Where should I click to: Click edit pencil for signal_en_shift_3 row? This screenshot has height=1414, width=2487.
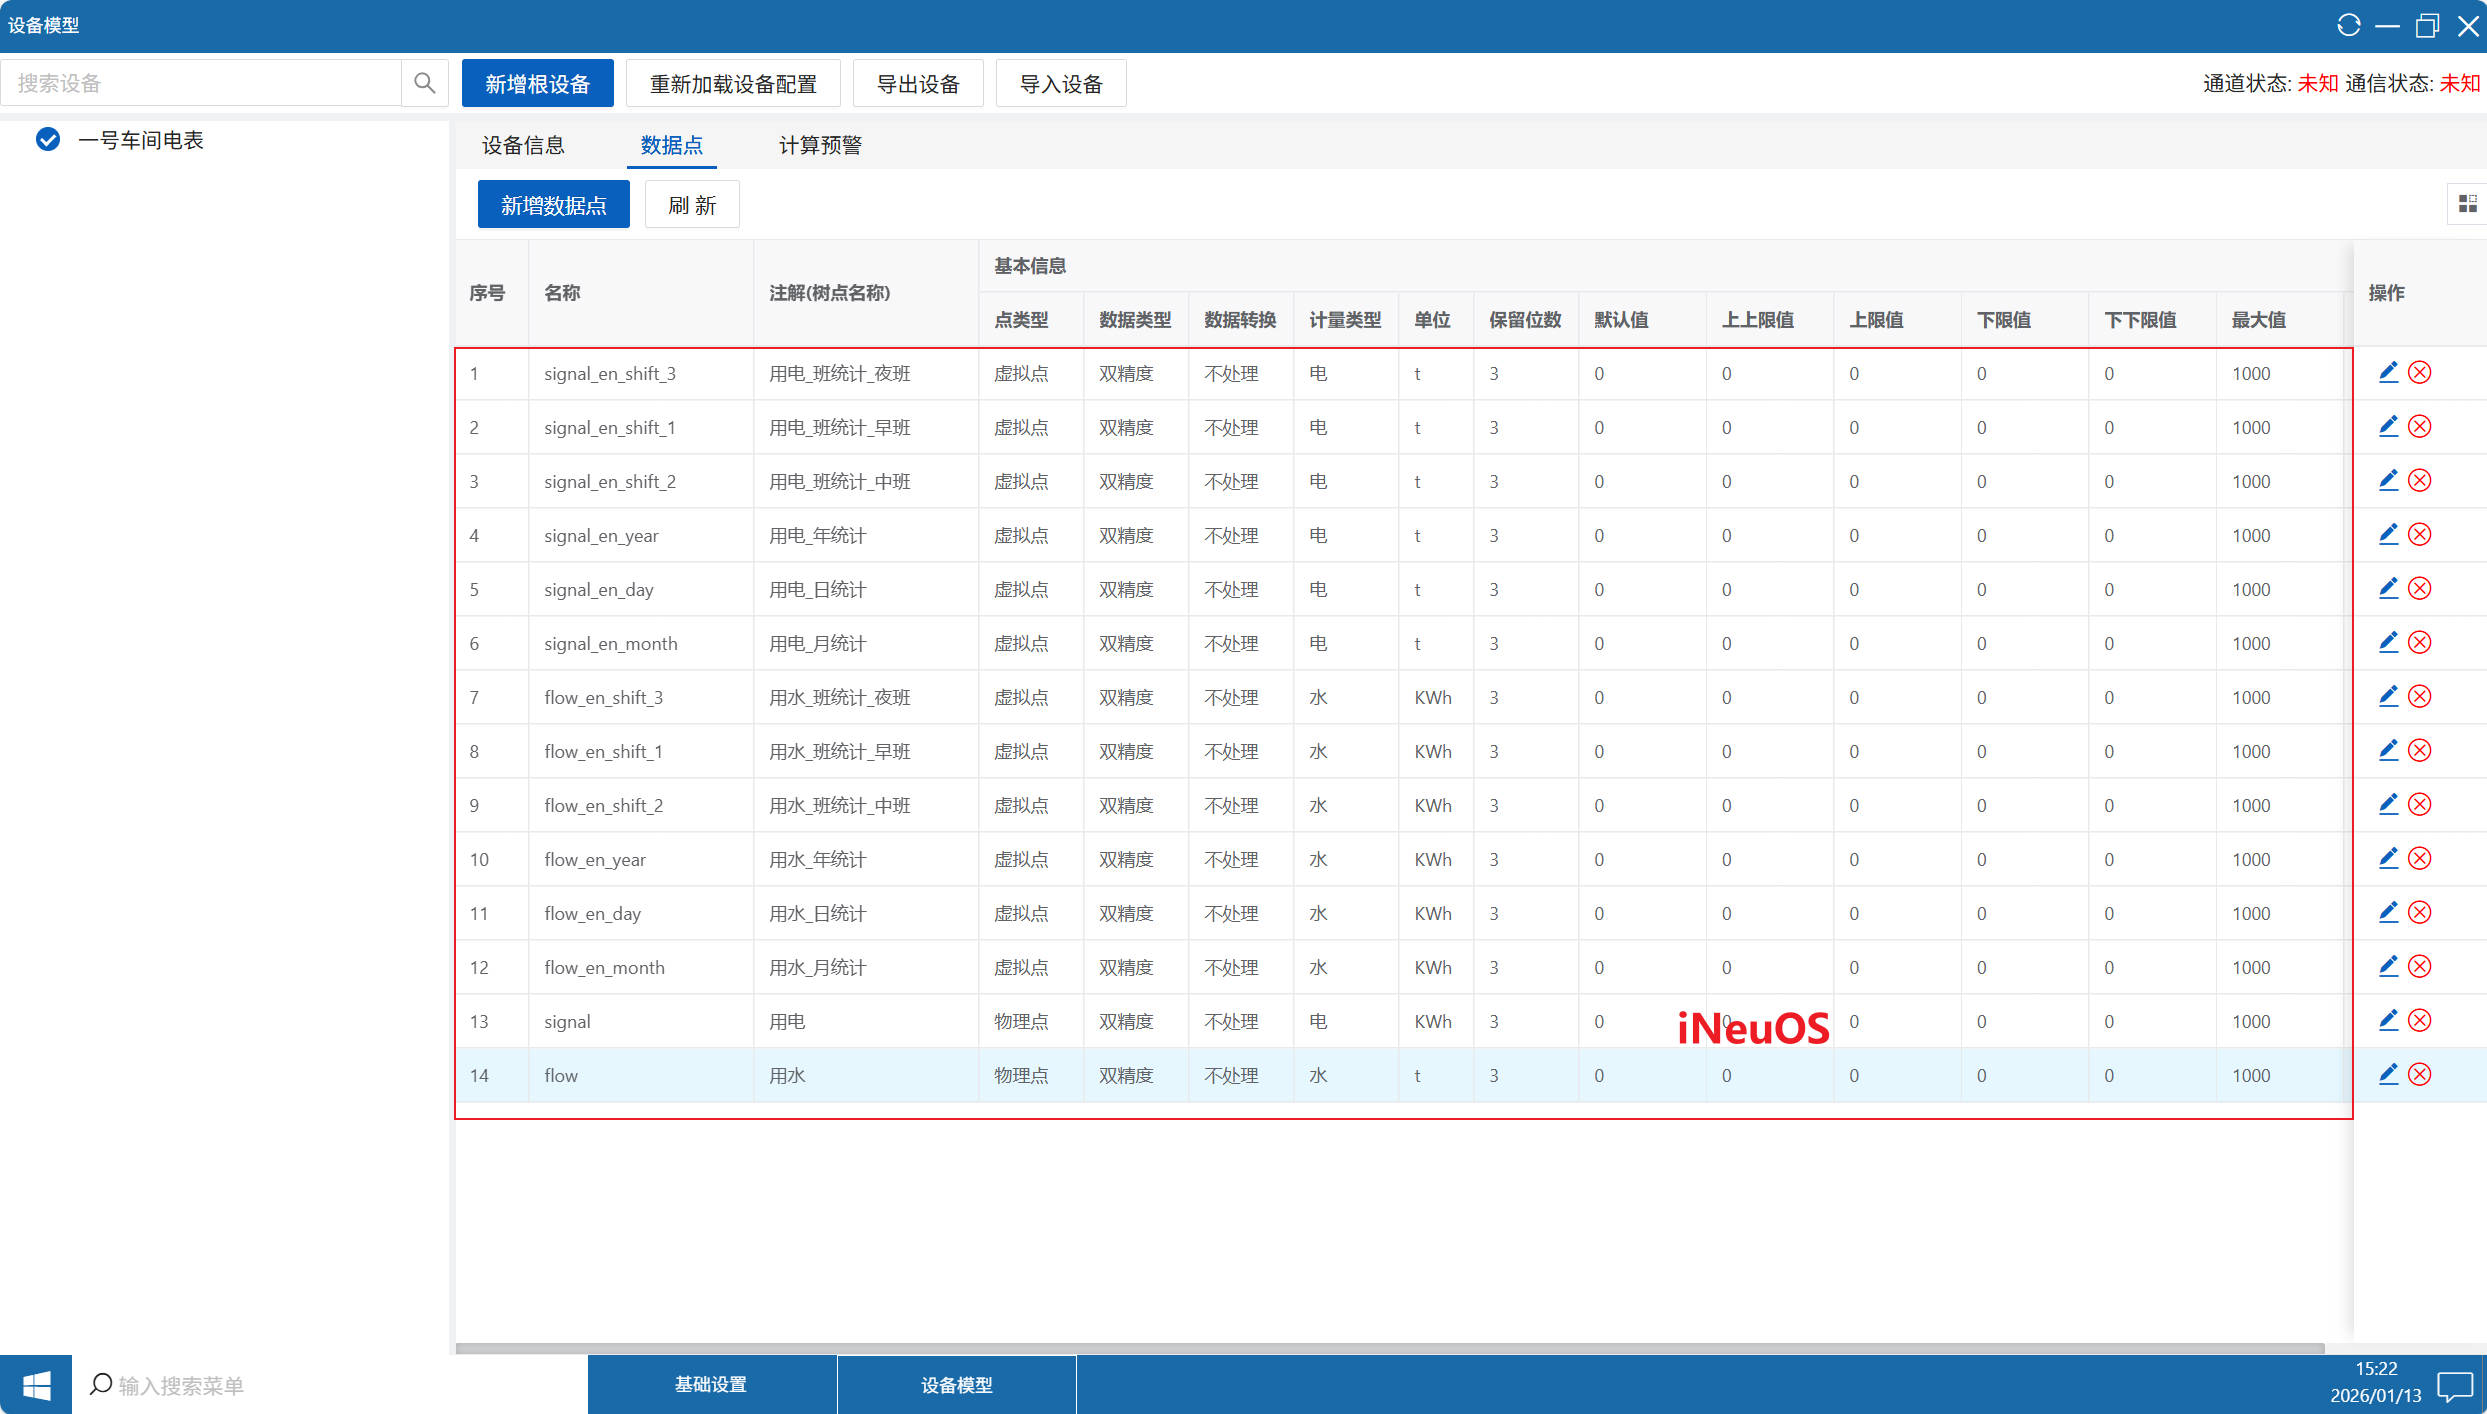click(x=2388, y=373)
